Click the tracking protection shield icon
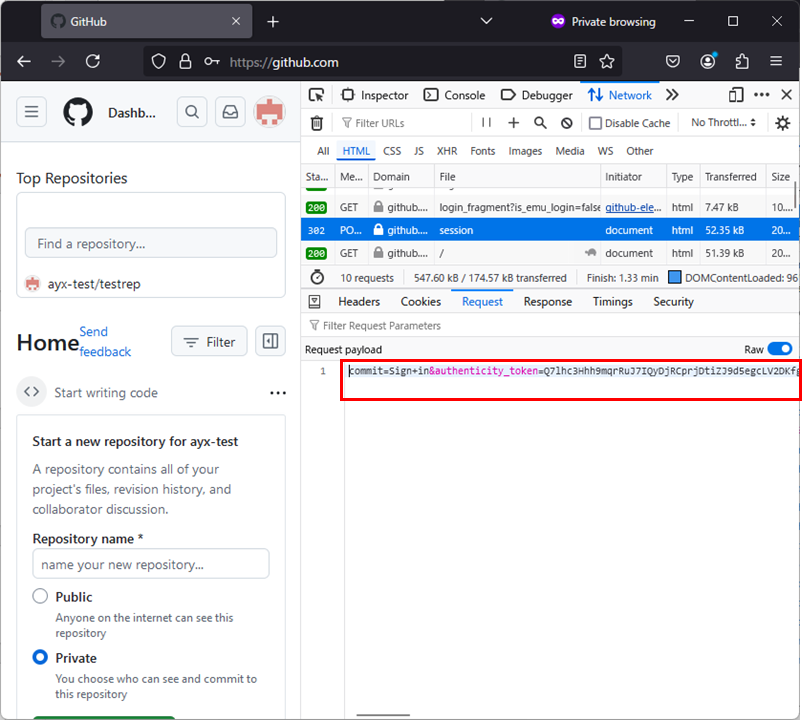This screenshot has width=802, height=720. pos(159,62)
